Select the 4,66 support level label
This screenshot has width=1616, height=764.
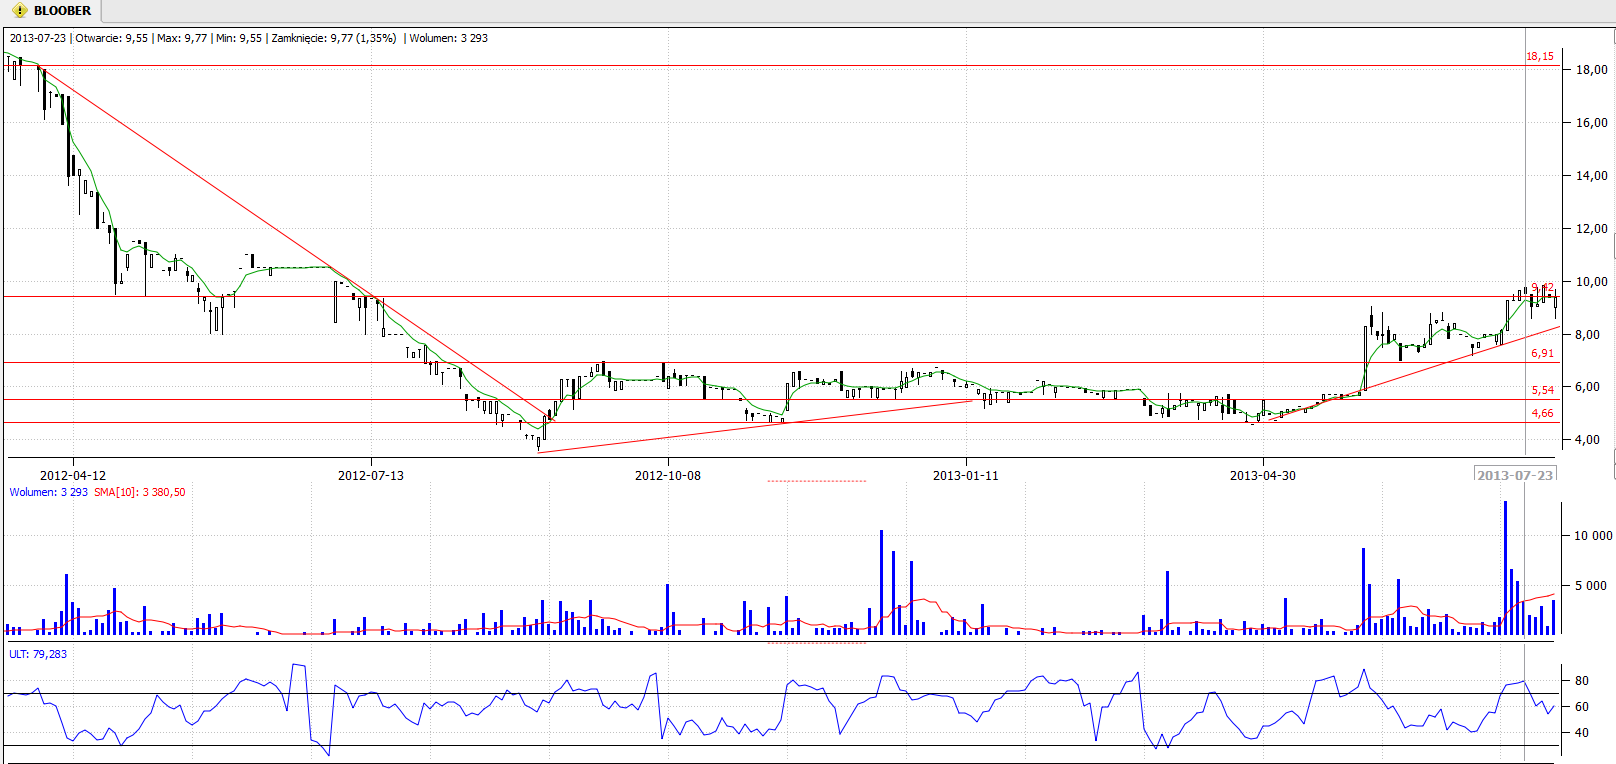pos(1542,413)
